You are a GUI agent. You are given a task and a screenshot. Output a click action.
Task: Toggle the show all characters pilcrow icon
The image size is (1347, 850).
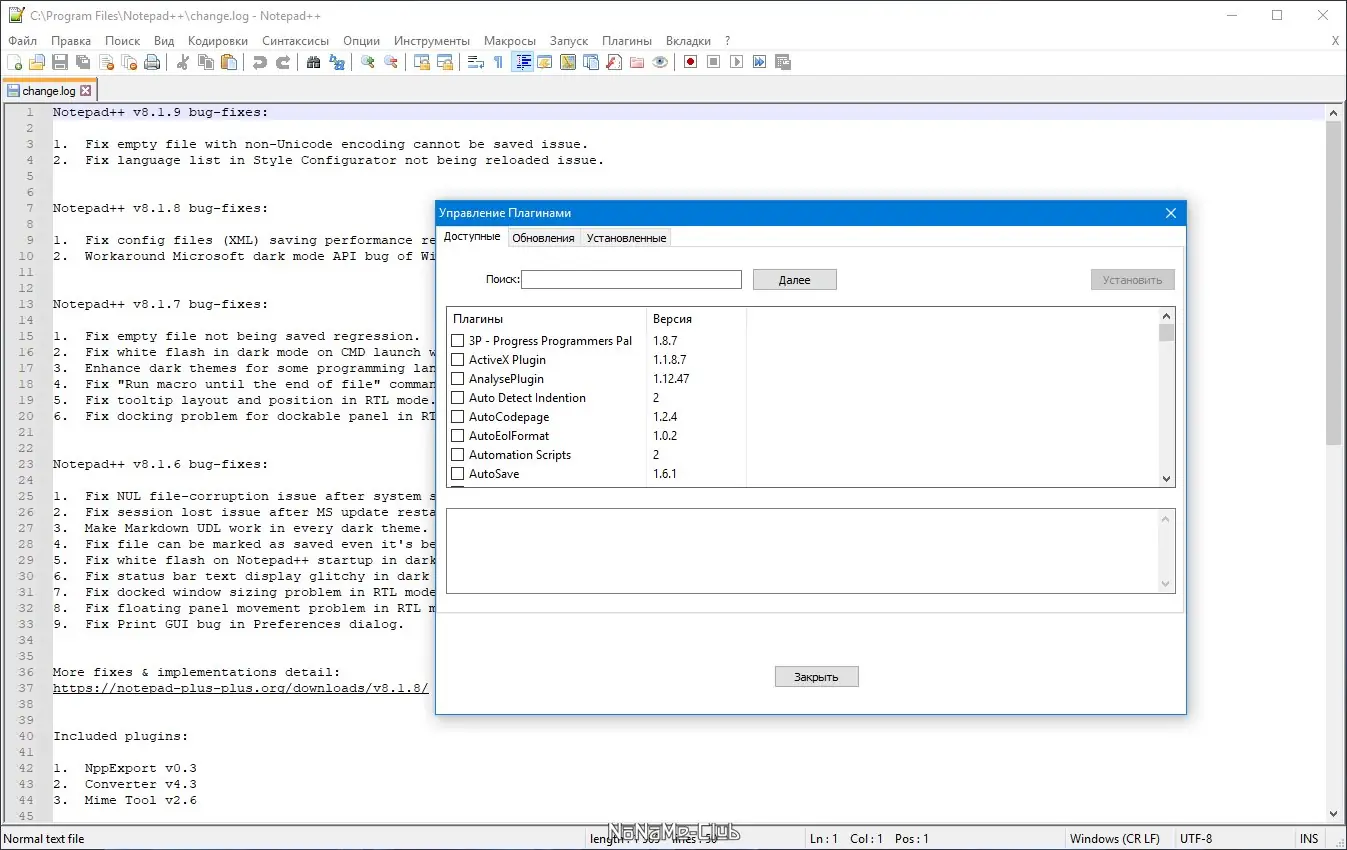tap(498, 62)
